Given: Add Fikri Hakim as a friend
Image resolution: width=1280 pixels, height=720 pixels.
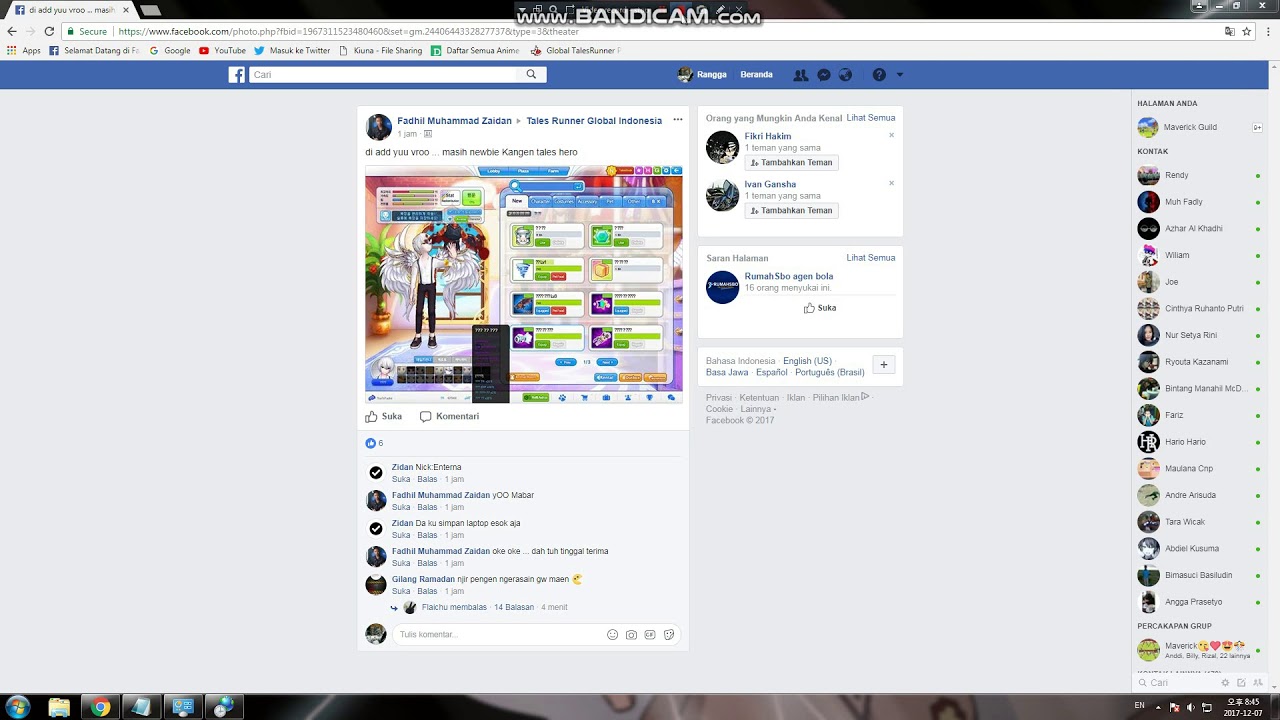Looking at the screenshot, I should [791, 162].
